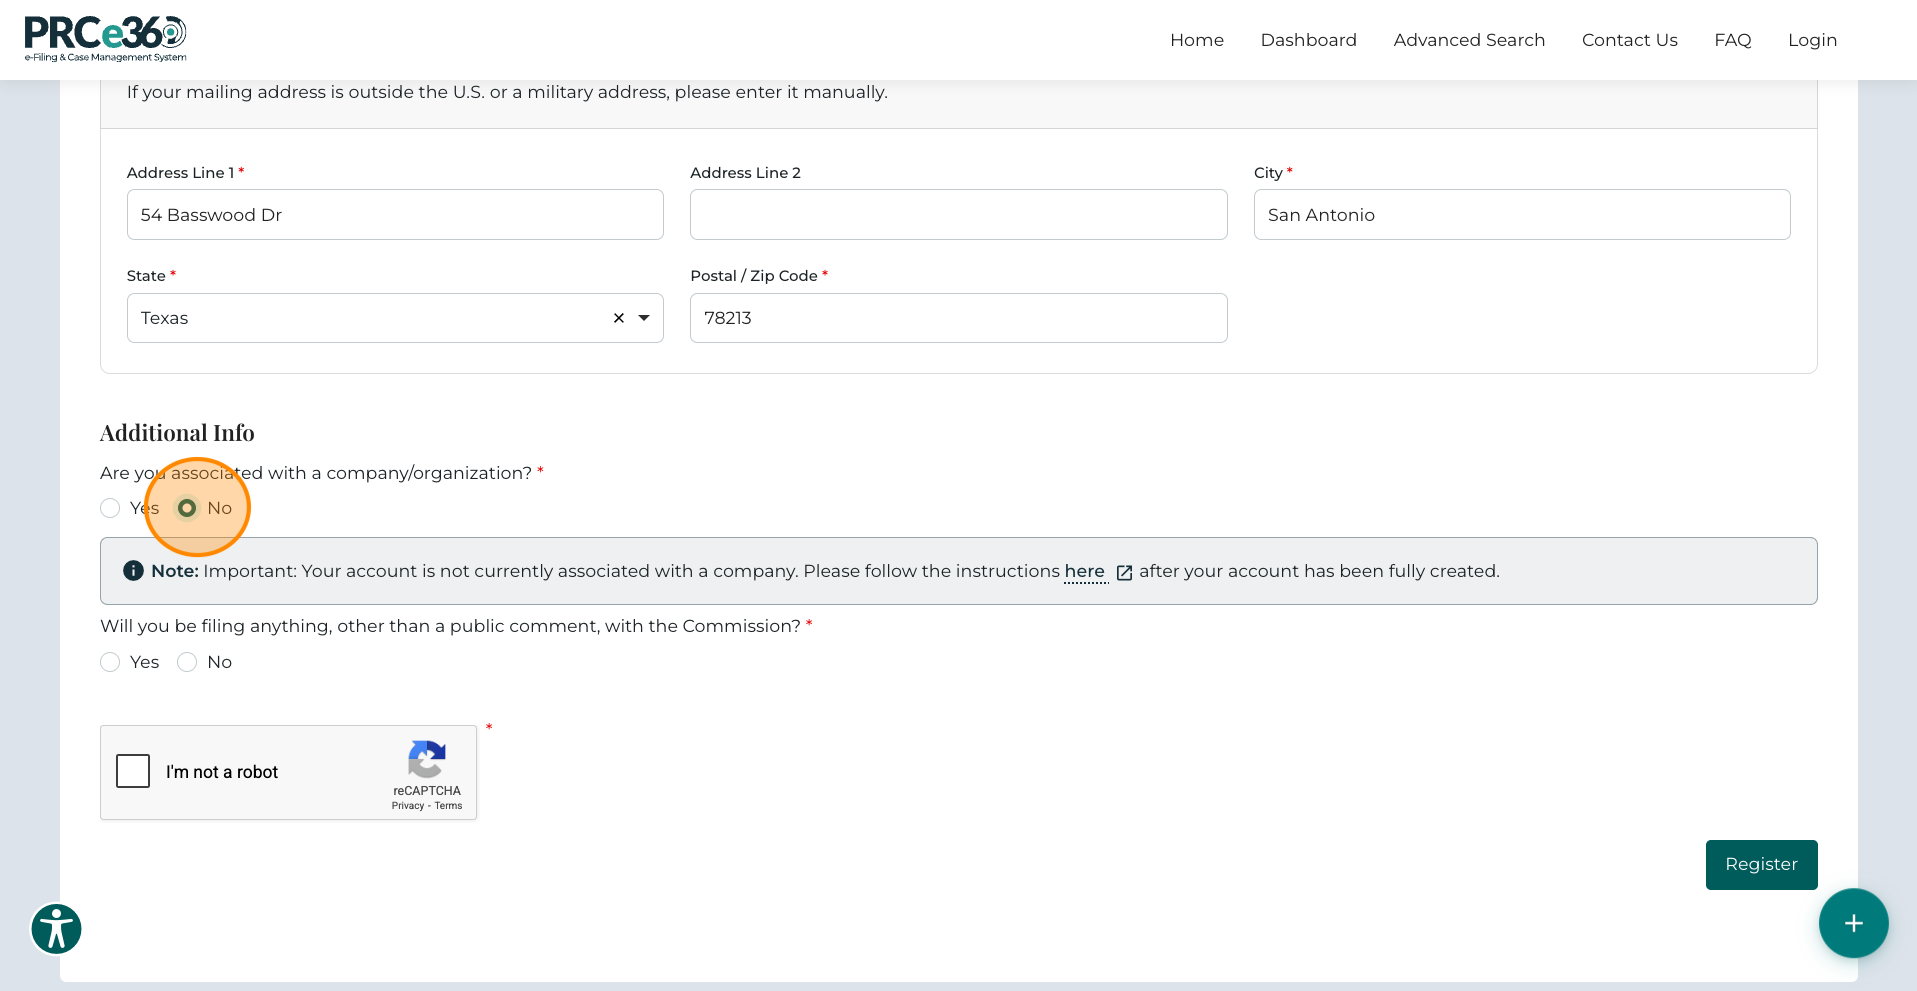Open the 'here' instructions link

click(1085, 571)
